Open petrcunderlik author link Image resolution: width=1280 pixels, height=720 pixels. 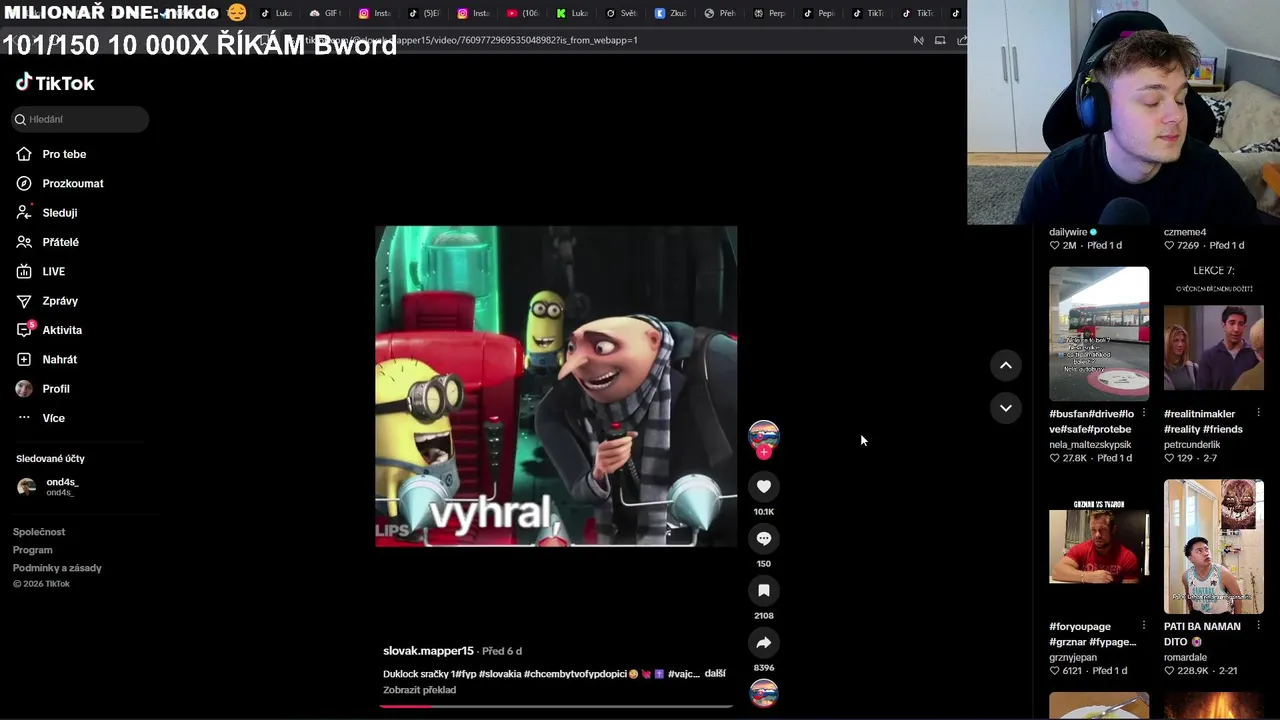1192,445
